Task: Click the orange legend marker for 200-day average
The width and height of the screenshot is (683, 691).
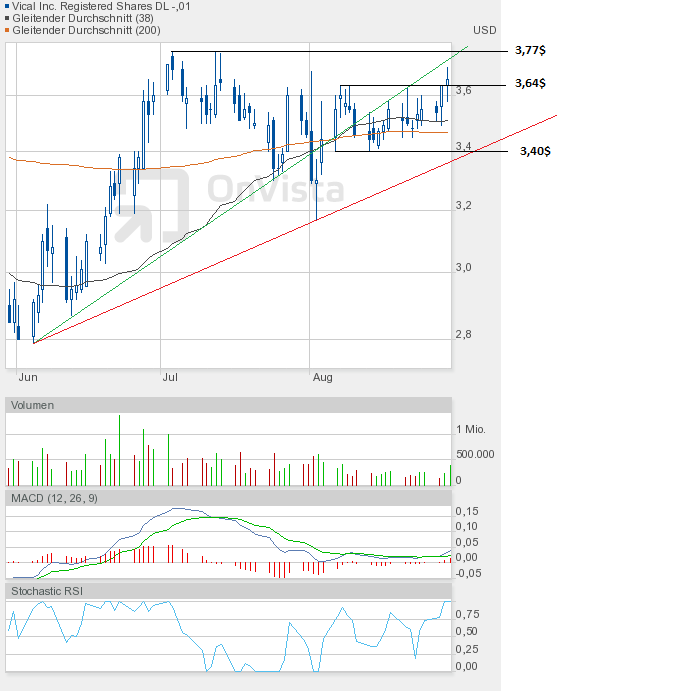Action: point(7,30)
